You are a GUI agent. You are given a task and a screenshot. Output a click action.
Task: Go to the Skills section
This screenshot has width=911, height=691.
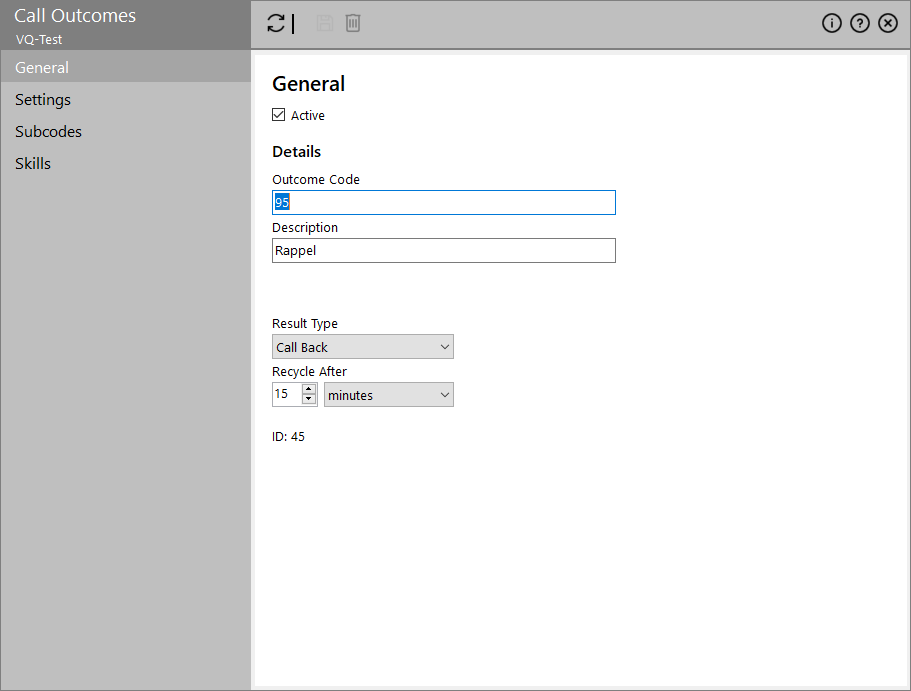coord(33,164)
